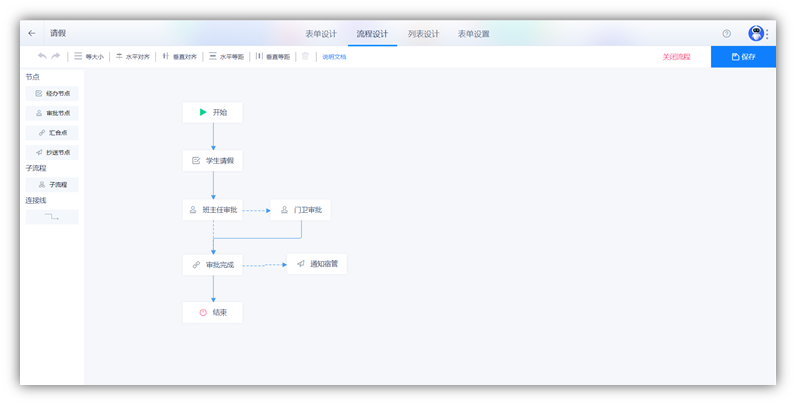Click the 节点 section heading
Screen dimensions: 796x405
[x=32, y=77]
